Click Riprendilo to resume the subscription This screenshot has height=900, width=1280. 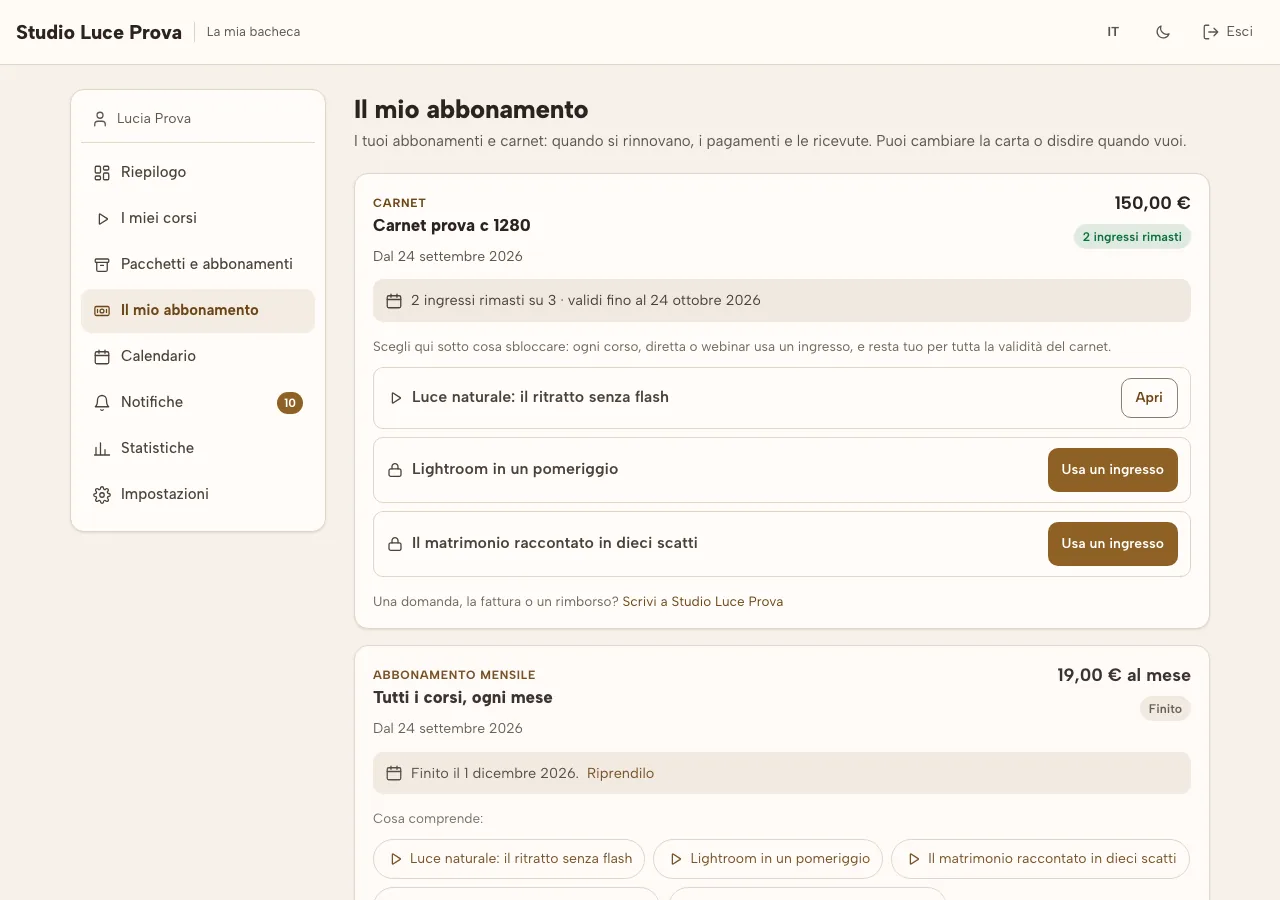tap(620, 773)
